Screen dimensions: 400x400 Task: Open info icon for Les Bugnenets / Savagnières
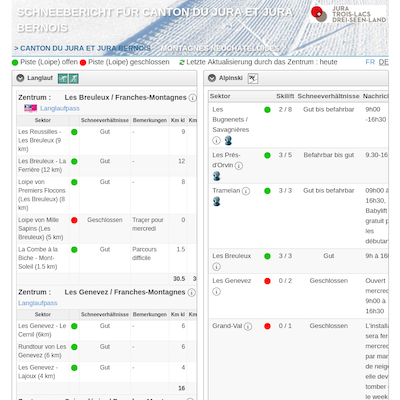coord(216,141)
